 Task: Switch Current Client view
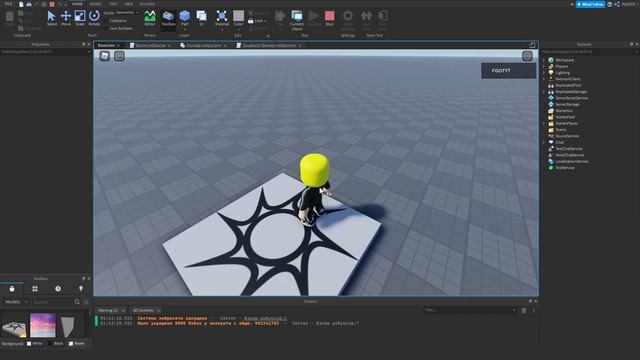pos(297,20)
